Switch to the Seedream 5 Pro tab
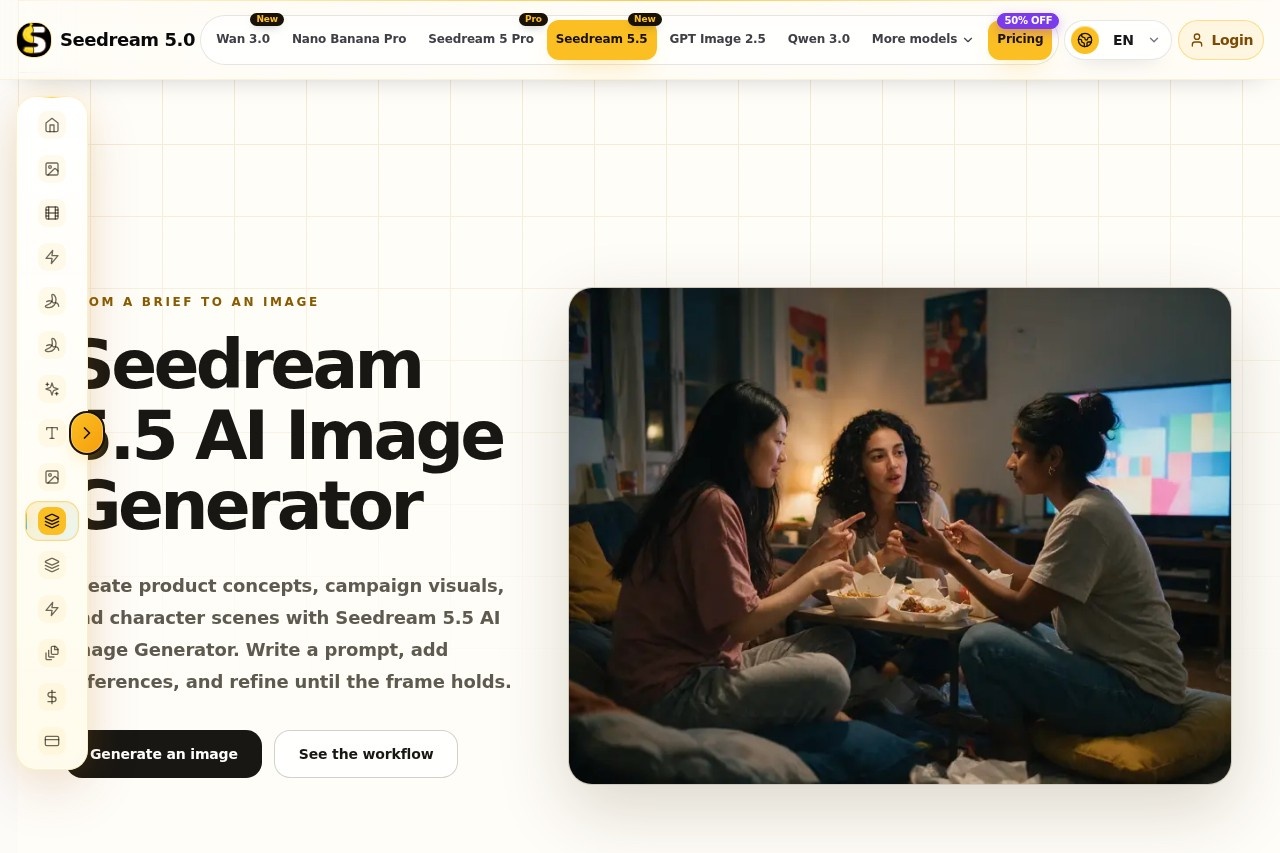 (481, 39)
